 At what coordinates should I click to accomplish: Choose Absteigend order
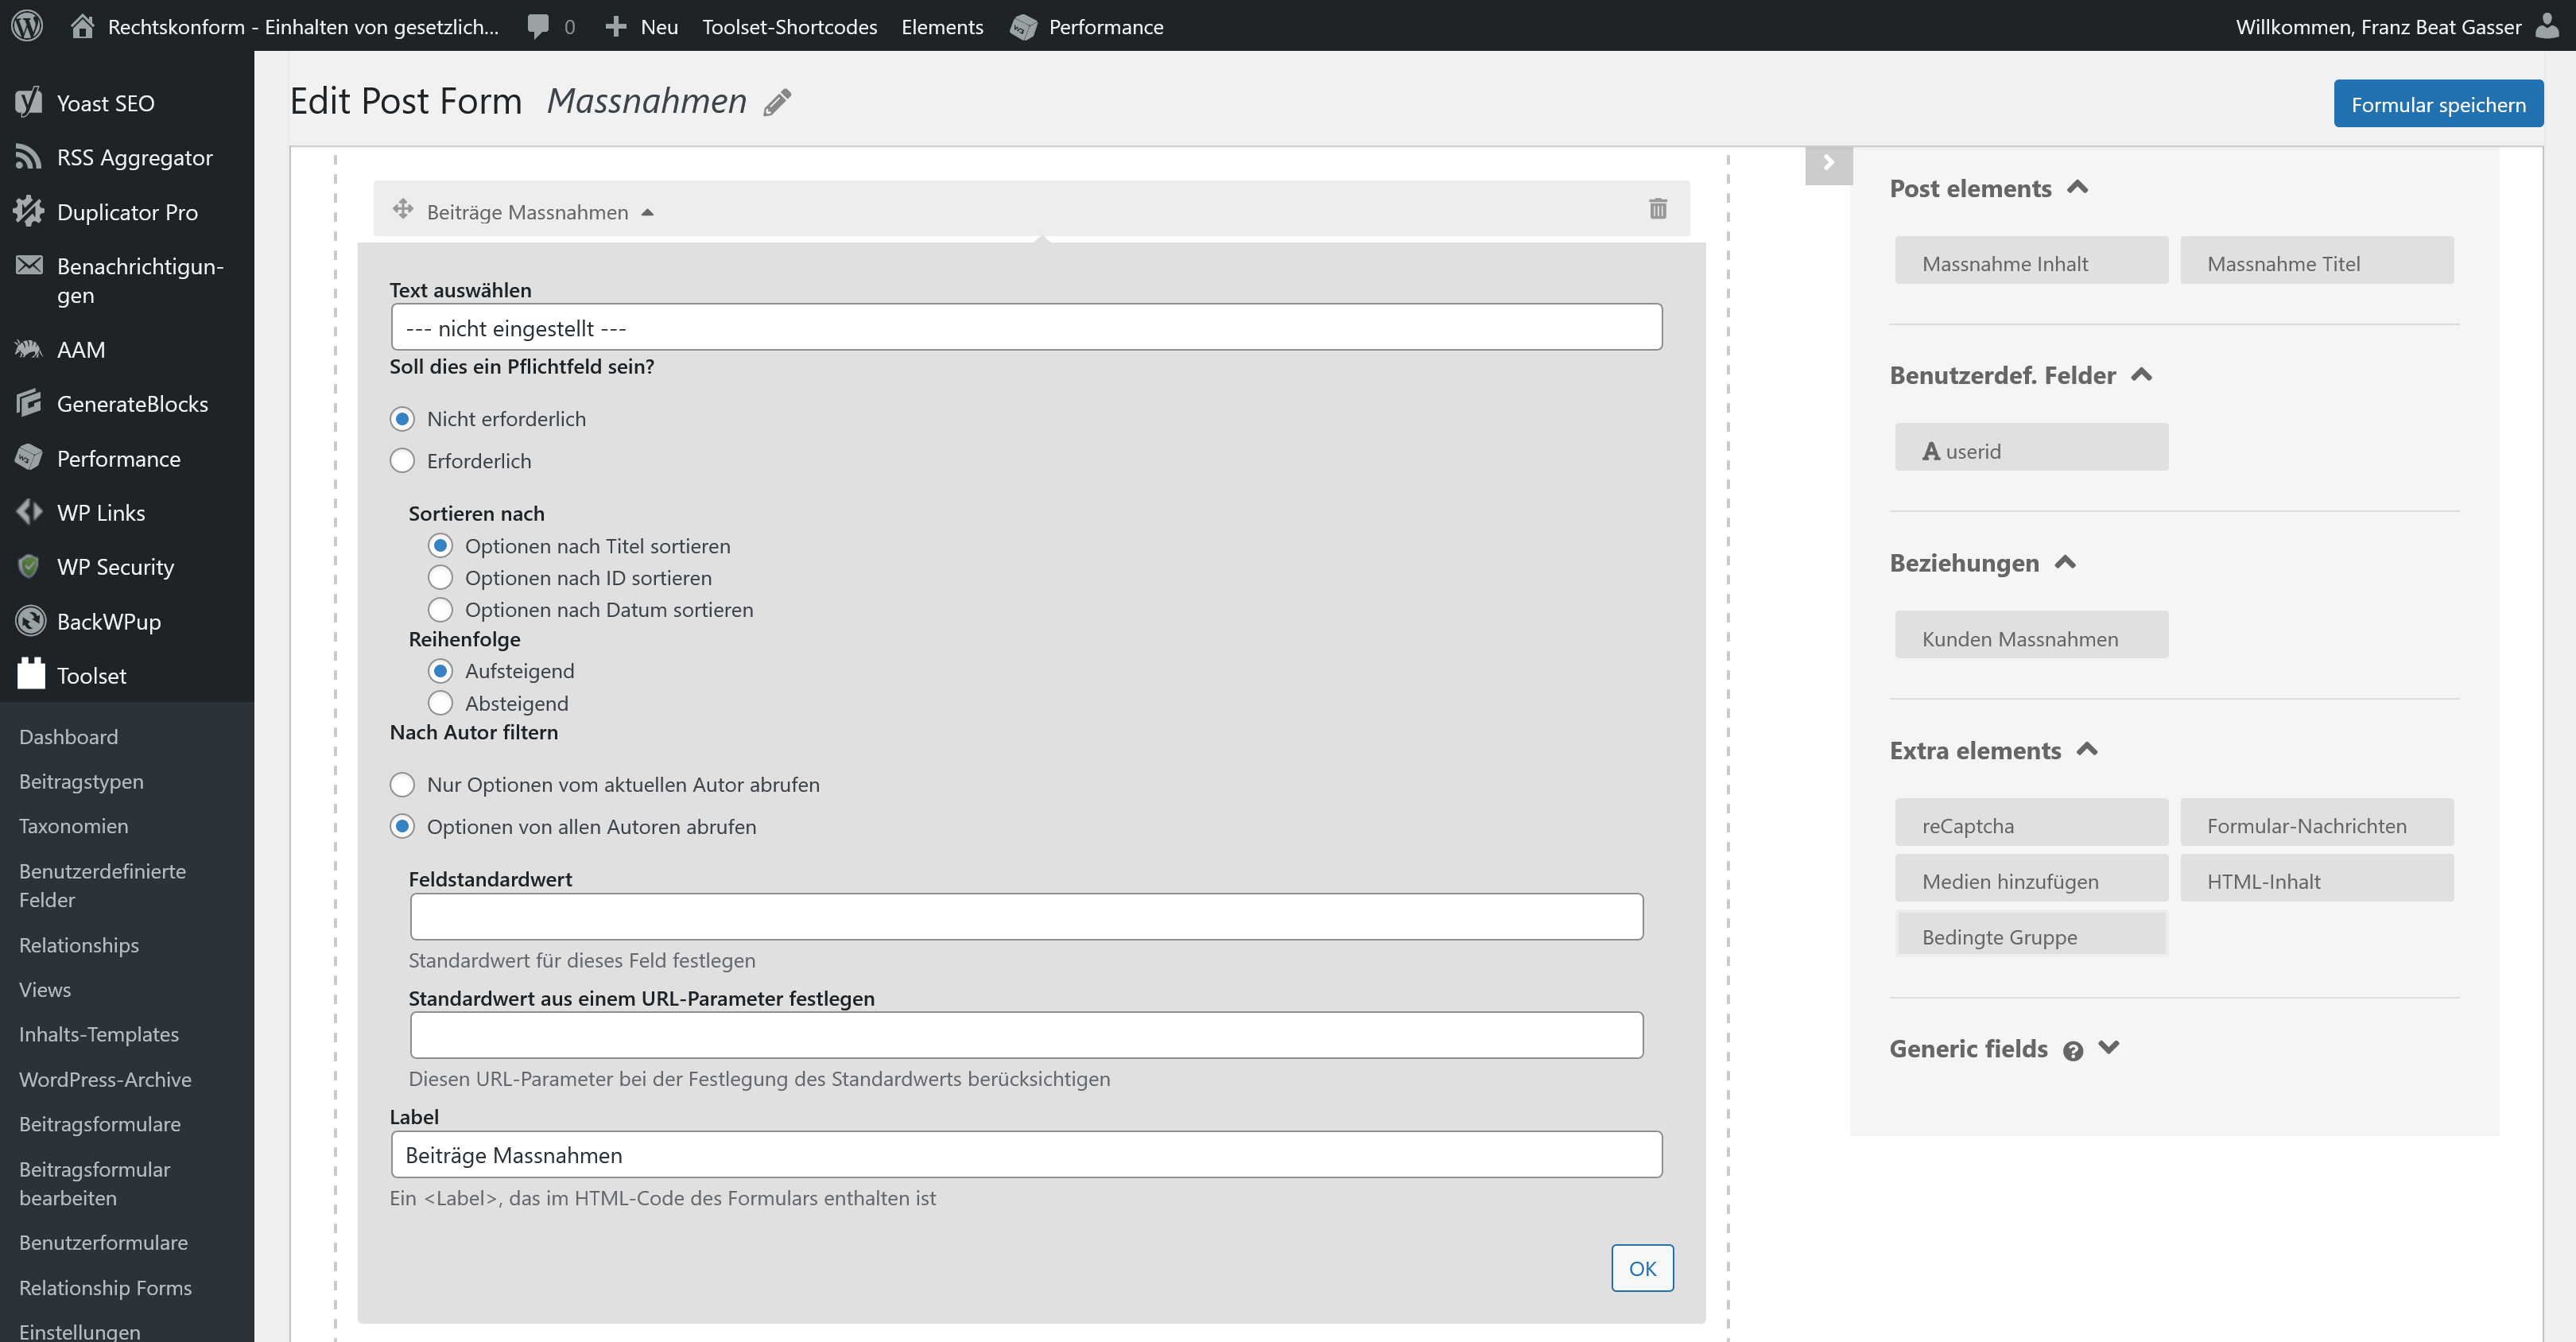point(440,703)
